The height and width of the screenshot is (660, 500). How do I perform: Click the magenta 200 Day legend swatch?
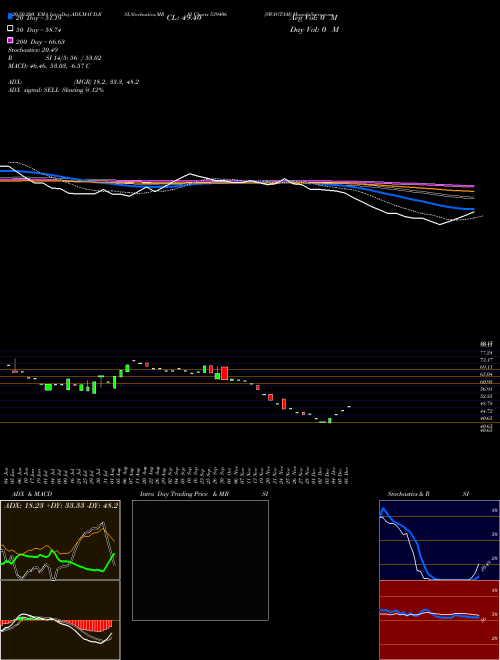pyautogui.click(x=10, y=40)
